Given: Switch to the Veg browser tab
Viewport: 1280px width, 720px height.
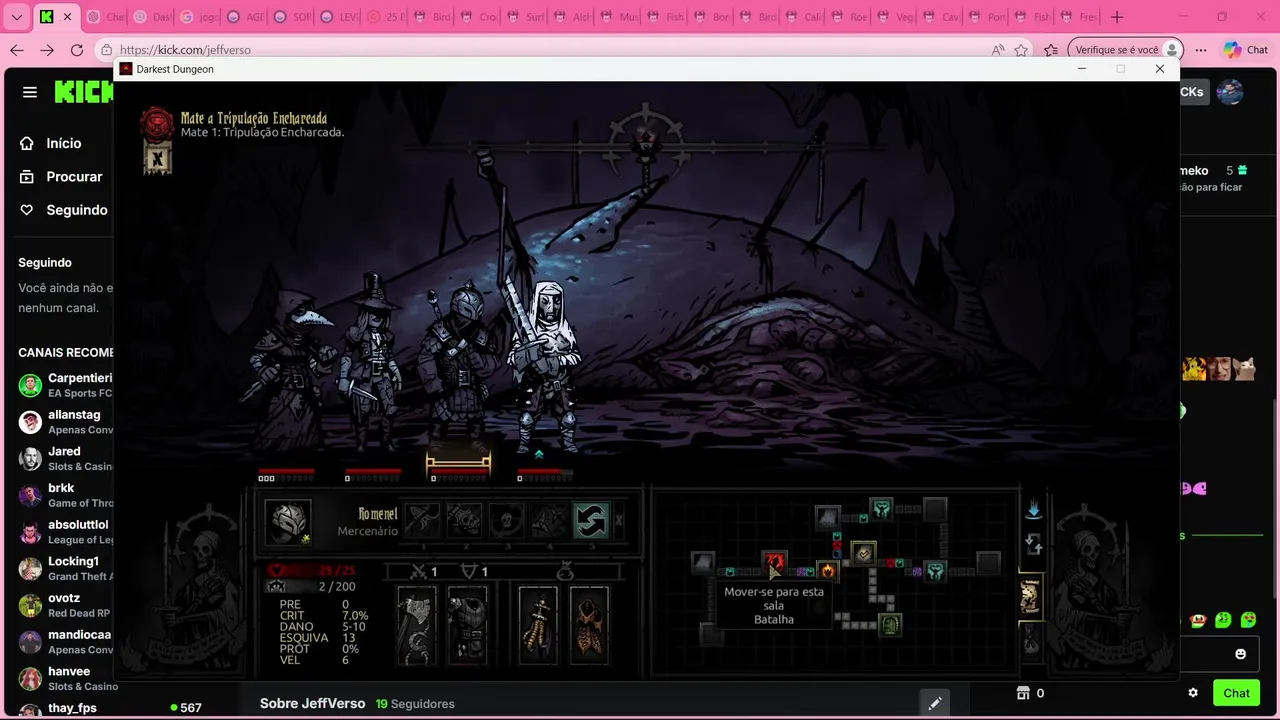Looking at the screenshot, I should (895, 17).
